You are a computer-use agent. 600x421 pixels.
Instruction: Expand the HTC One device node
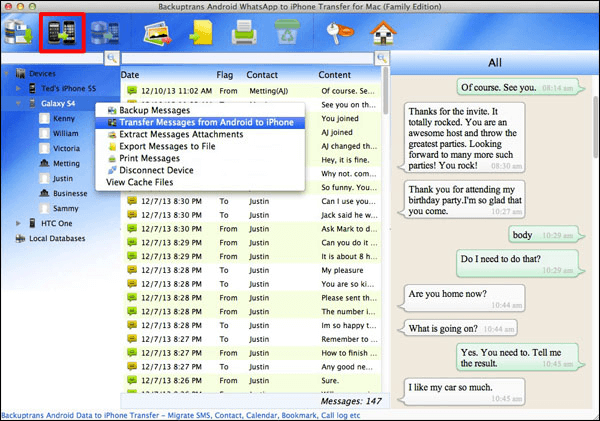[18, 223]
